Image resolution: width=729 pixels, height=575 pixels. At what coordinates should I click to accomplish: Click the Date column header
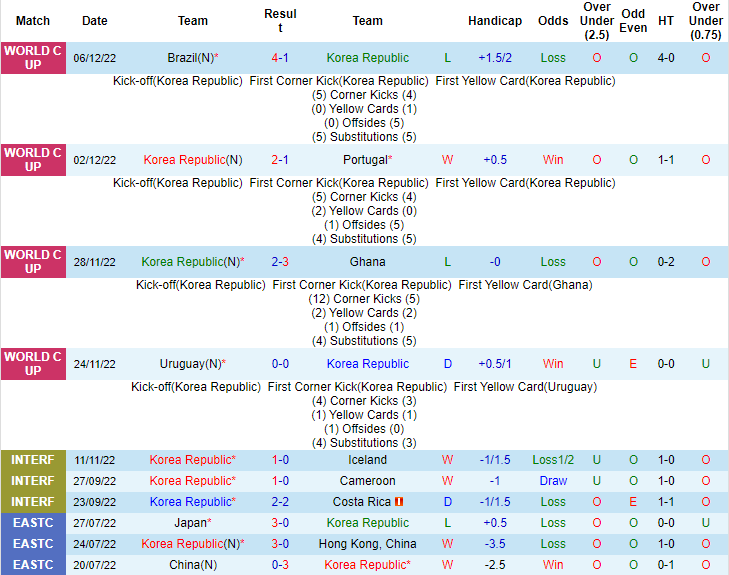click(x=95, y=21)
